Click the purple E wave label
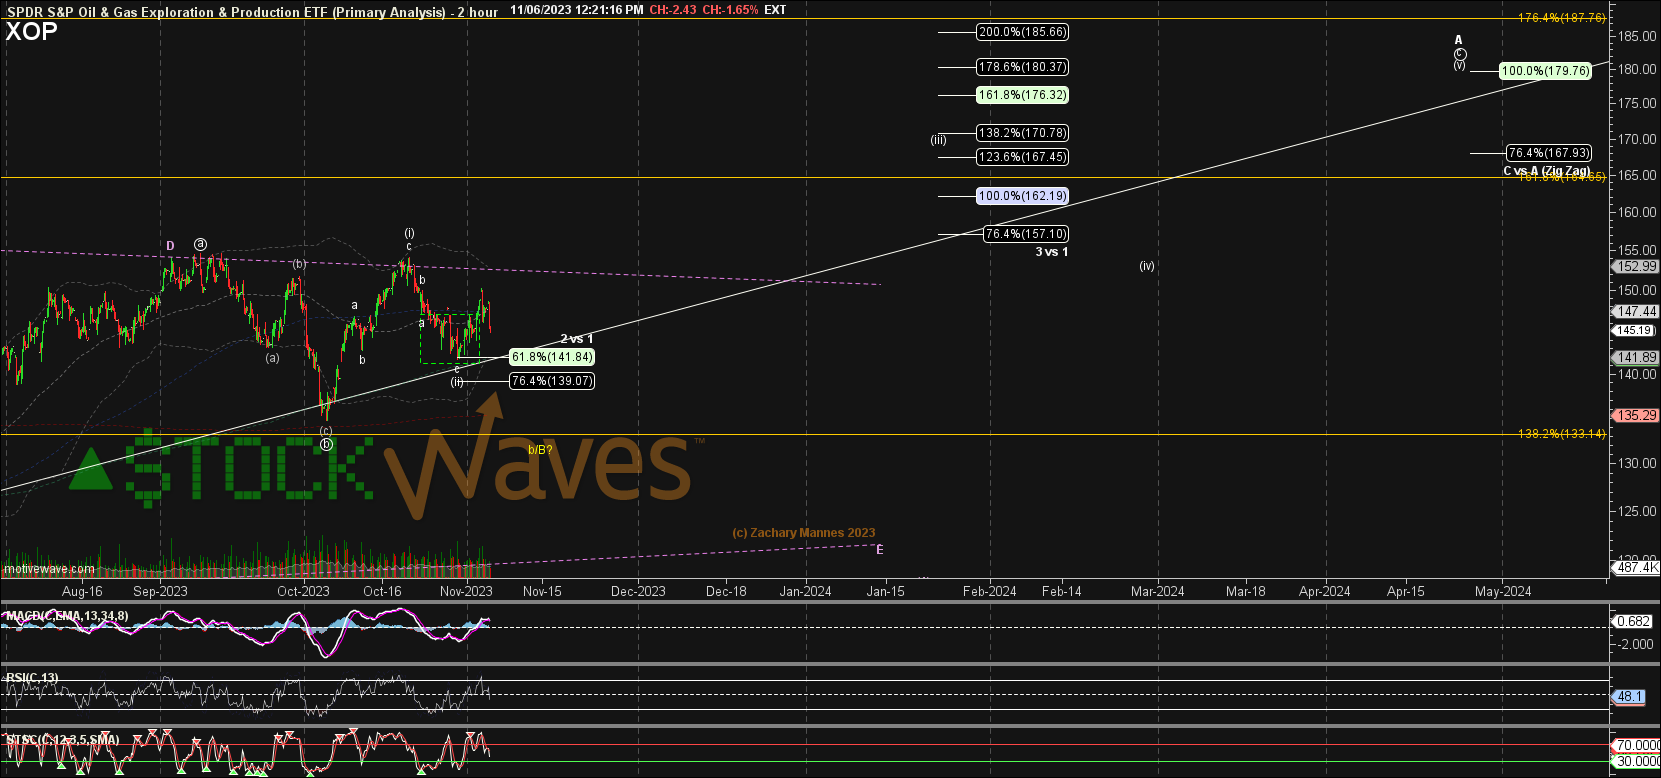 pos(880,550)
